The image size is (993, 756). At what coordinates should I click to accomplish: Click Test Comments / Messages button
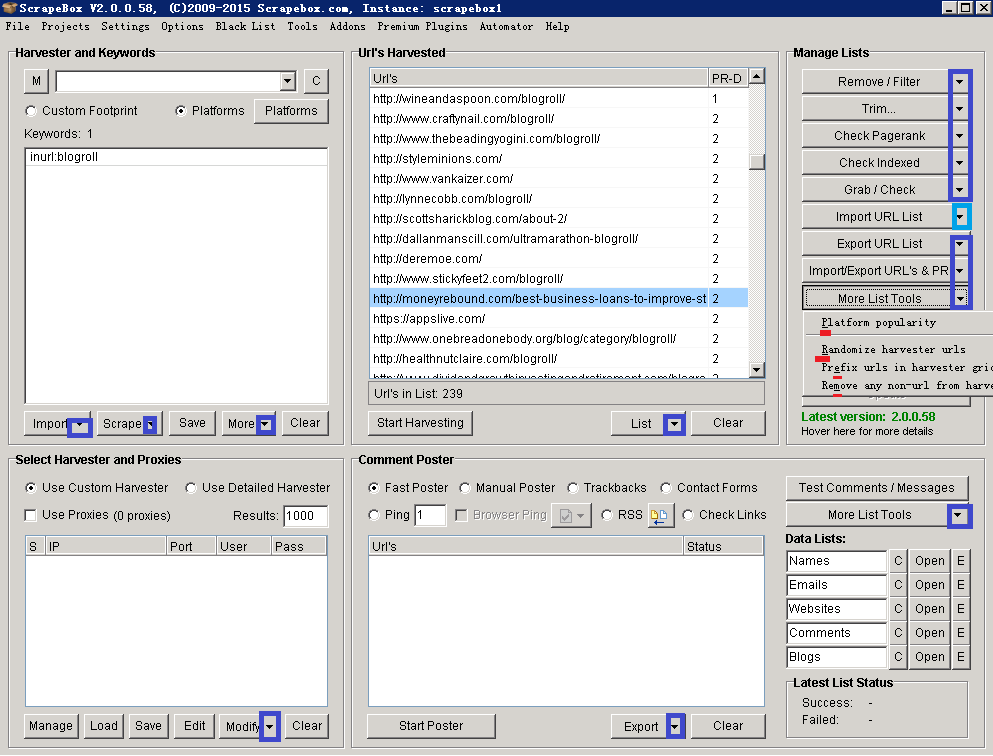click(x=876, y=488)
